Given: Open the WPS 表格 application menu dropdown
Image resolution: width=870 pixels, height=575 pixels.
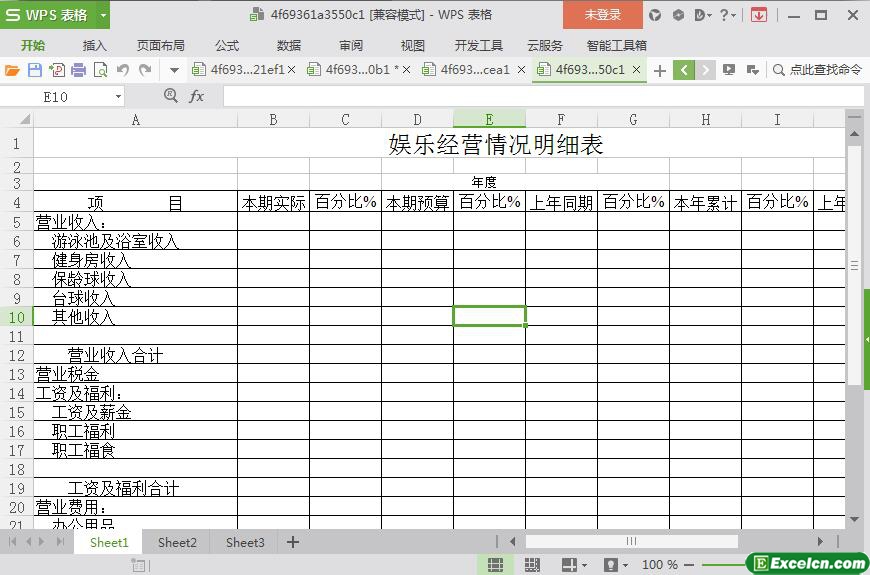Looking at the screenshot, I should tap(103, 15).
